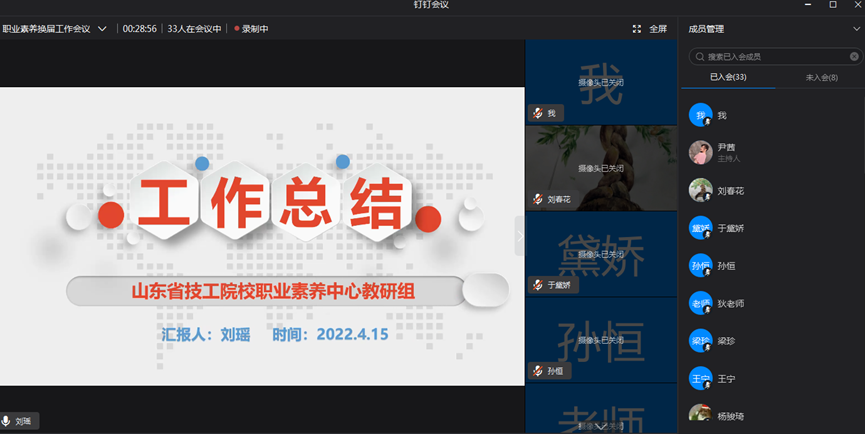Click the 老师 avatar for 狄老师

(701, 303)
